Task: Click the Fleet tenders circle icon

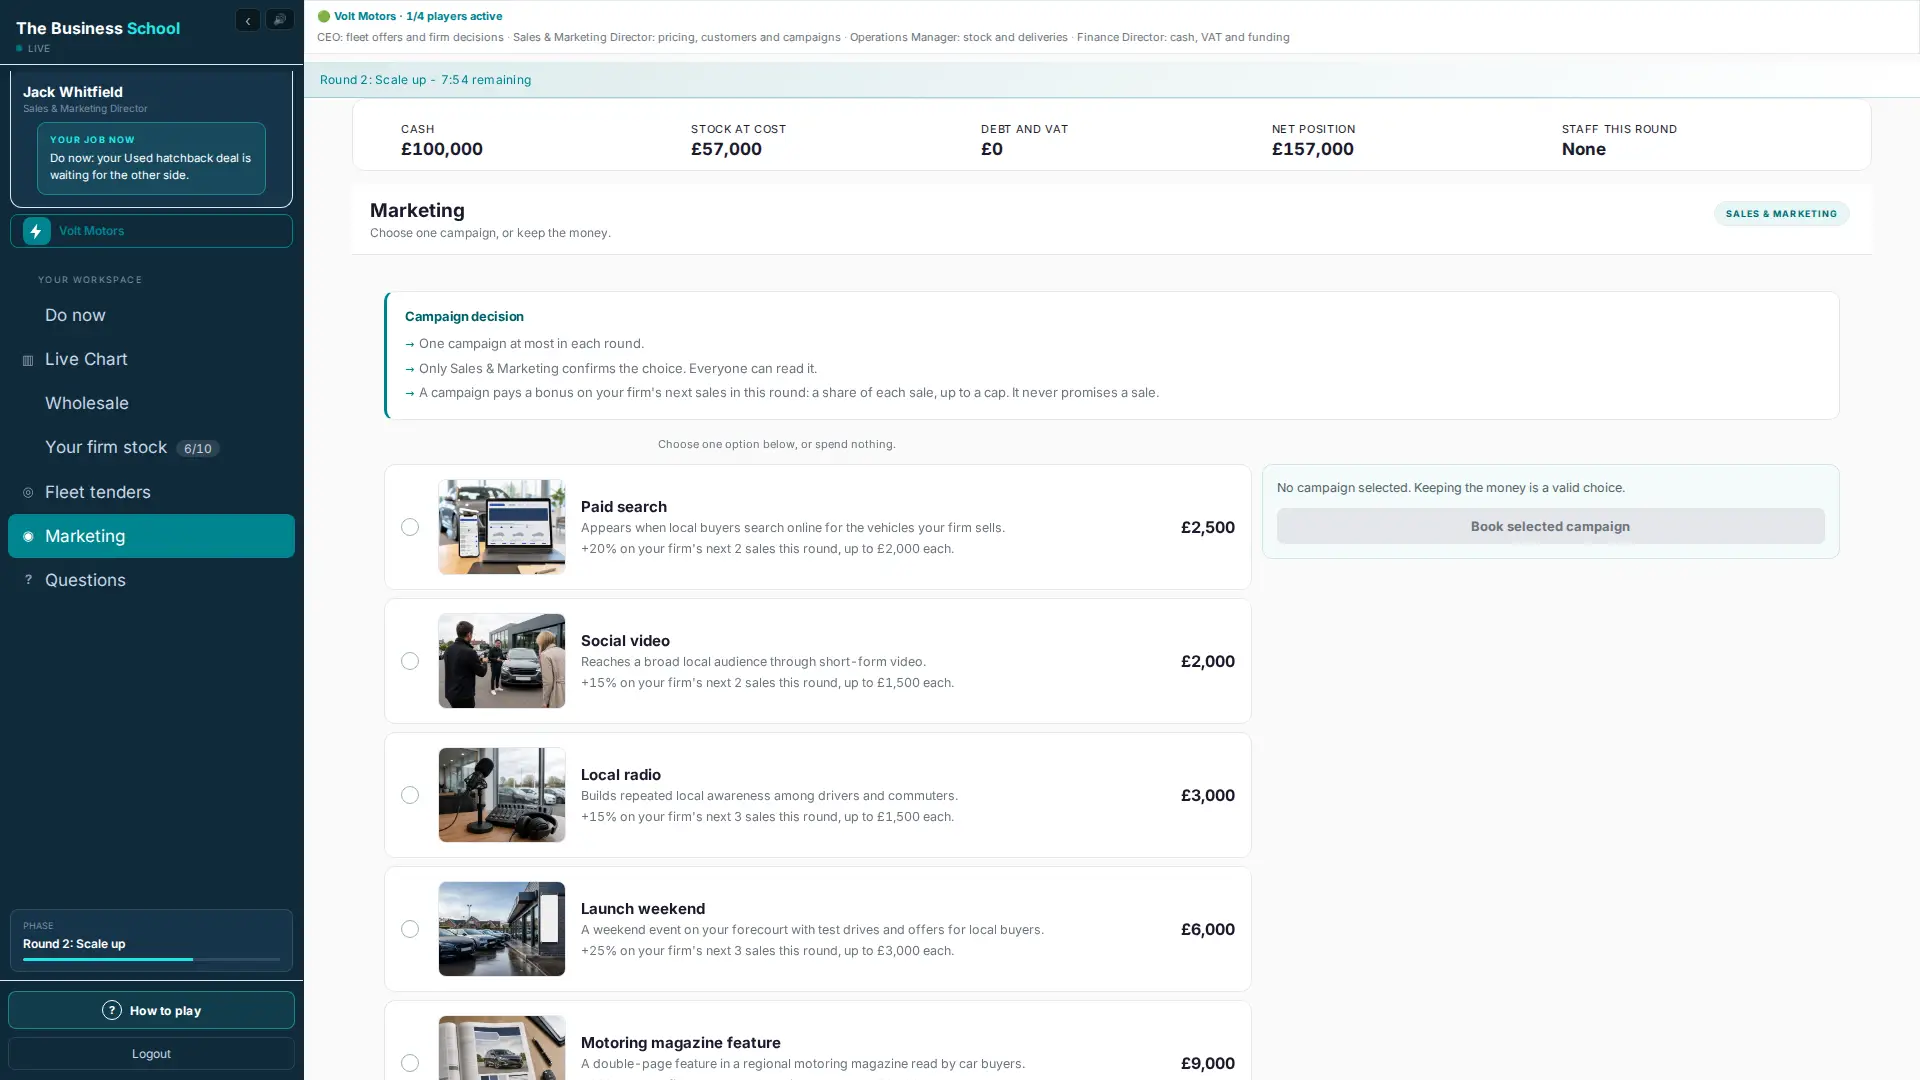Action: [x=28, y=493]
